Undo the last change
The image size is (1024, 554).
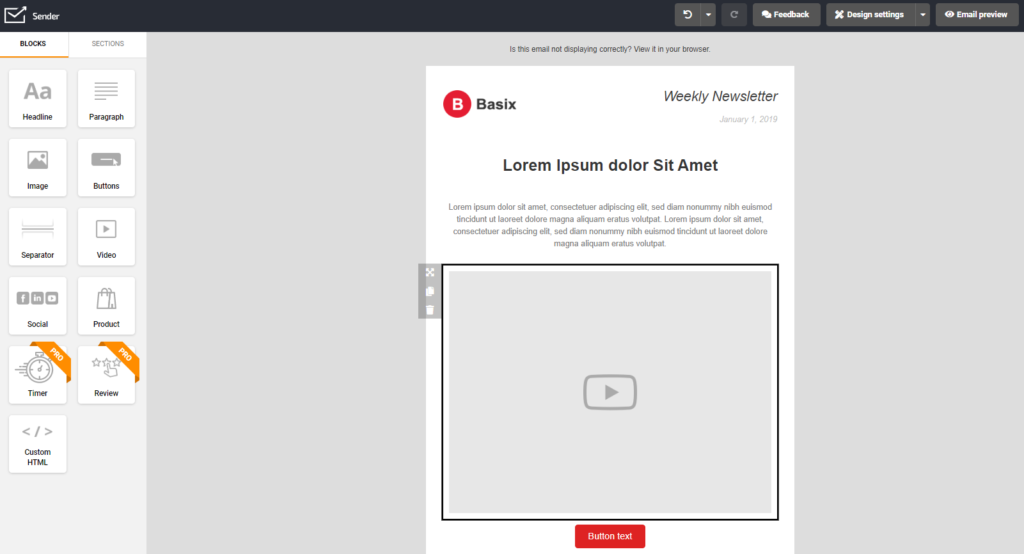point(688,14)
